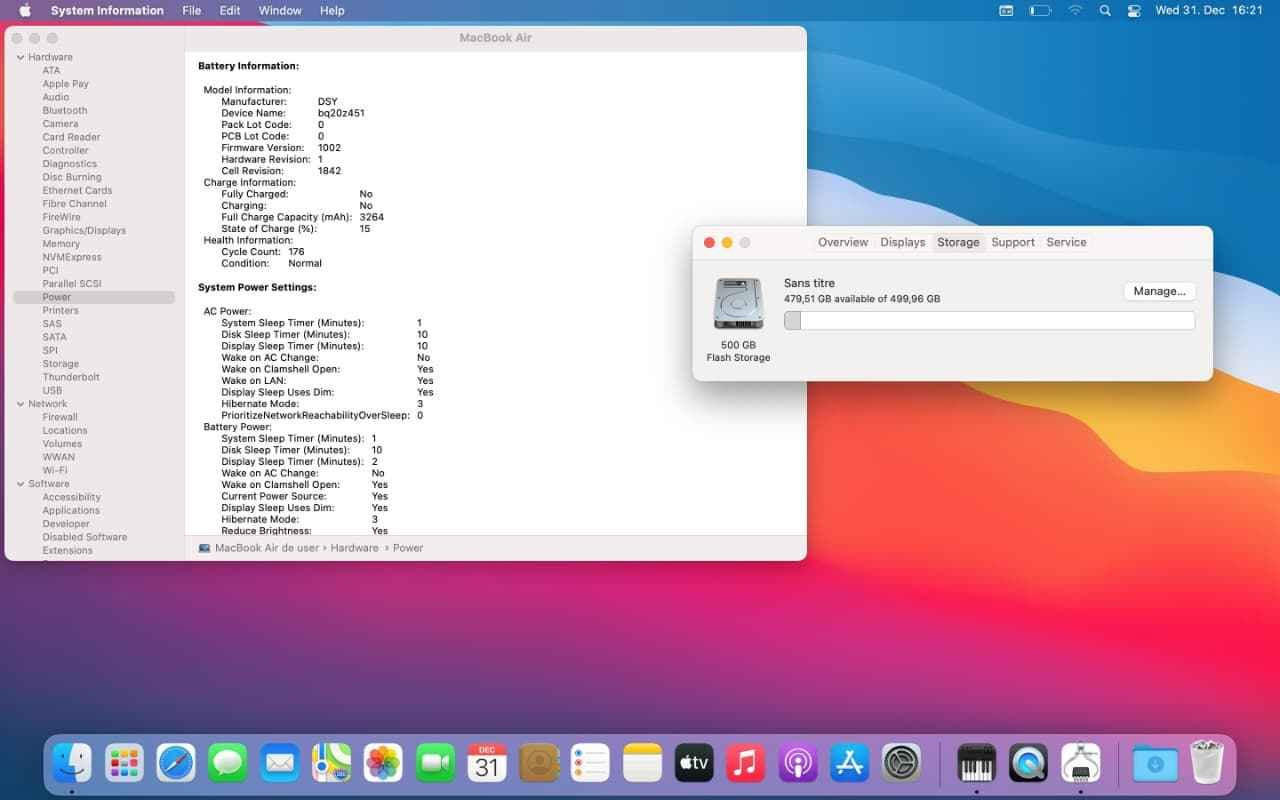Switch to the Displays tab
The width and height of the screenshot is (1280, 800).
[903, 242]
